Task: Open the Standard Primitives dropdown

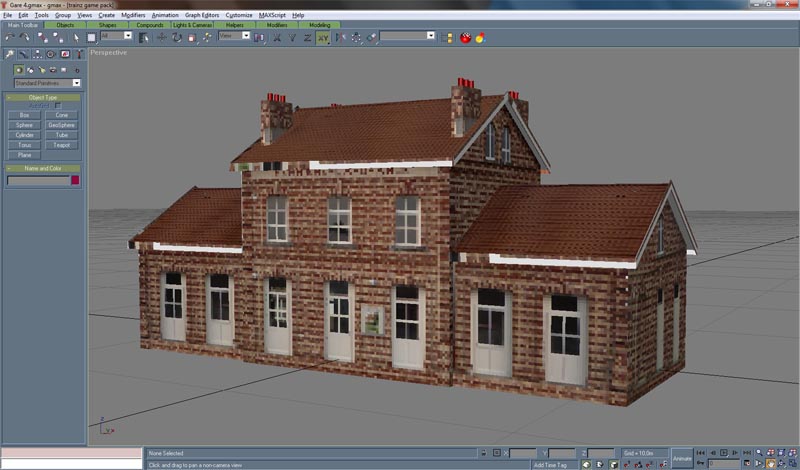Action: tap(46, 83)
